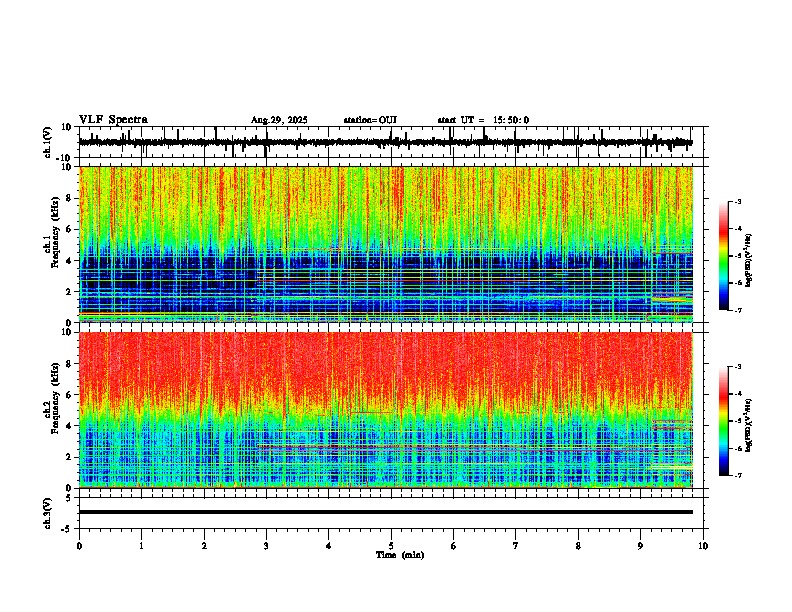
Task: Click the "ch.3(V)" axis label
Action: pyautogui.click(x=48, y=513)
